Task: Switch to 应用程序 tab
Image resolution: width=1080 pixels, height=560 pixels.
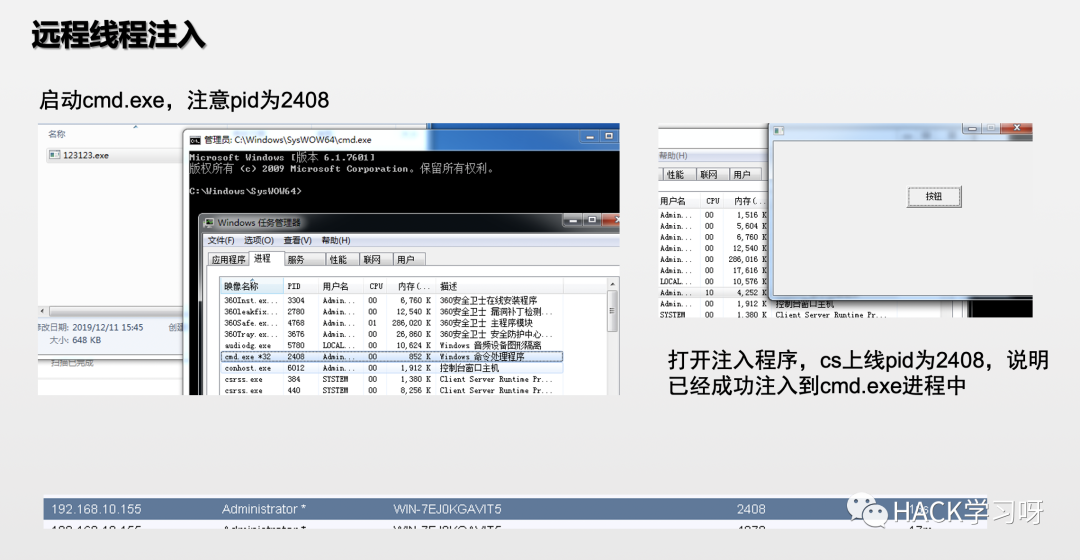Action: pyautogui.click(x=228, y=260)
